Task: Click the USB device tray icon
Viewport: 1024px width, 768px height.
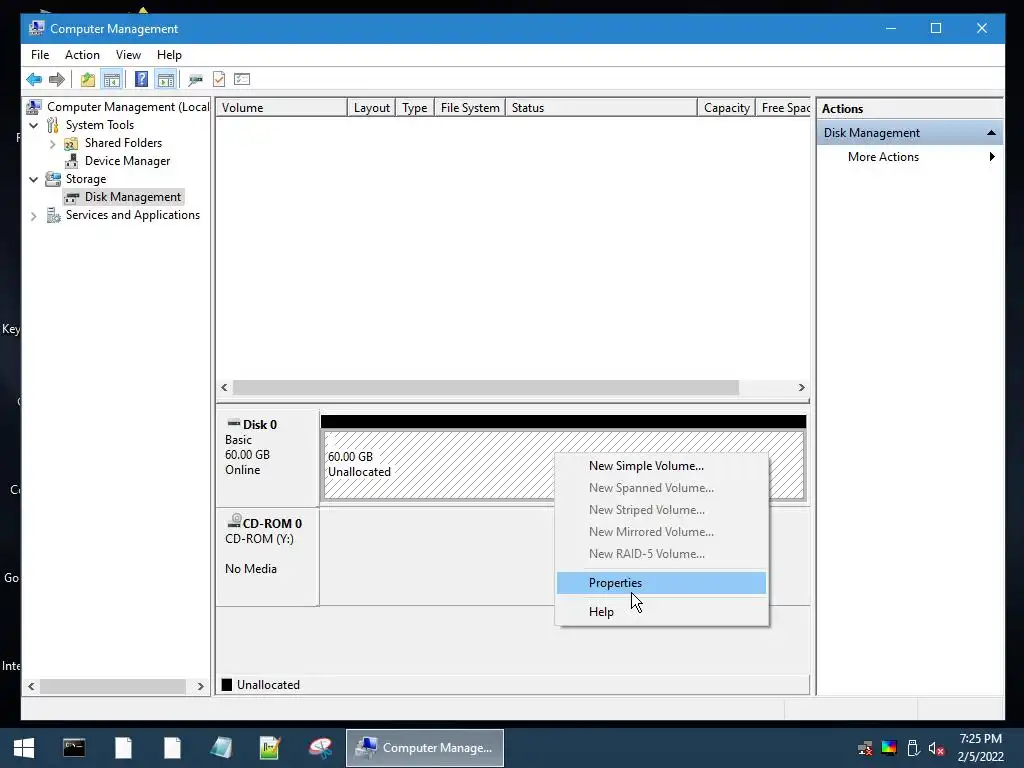Action: click(913, 748)
